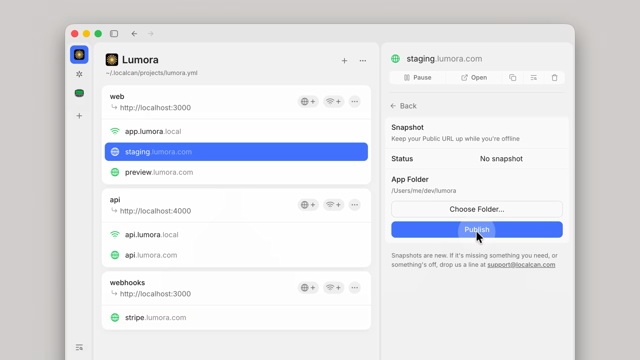The height and width of the screenshot is (360, 640).
Task: Click the green globe icon beside staging header
Action: point(396,59)
